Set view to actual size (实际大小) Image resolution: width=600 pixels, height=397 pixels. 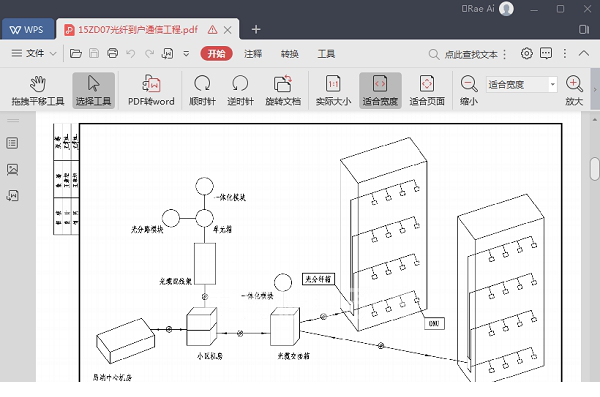point(333,90)
